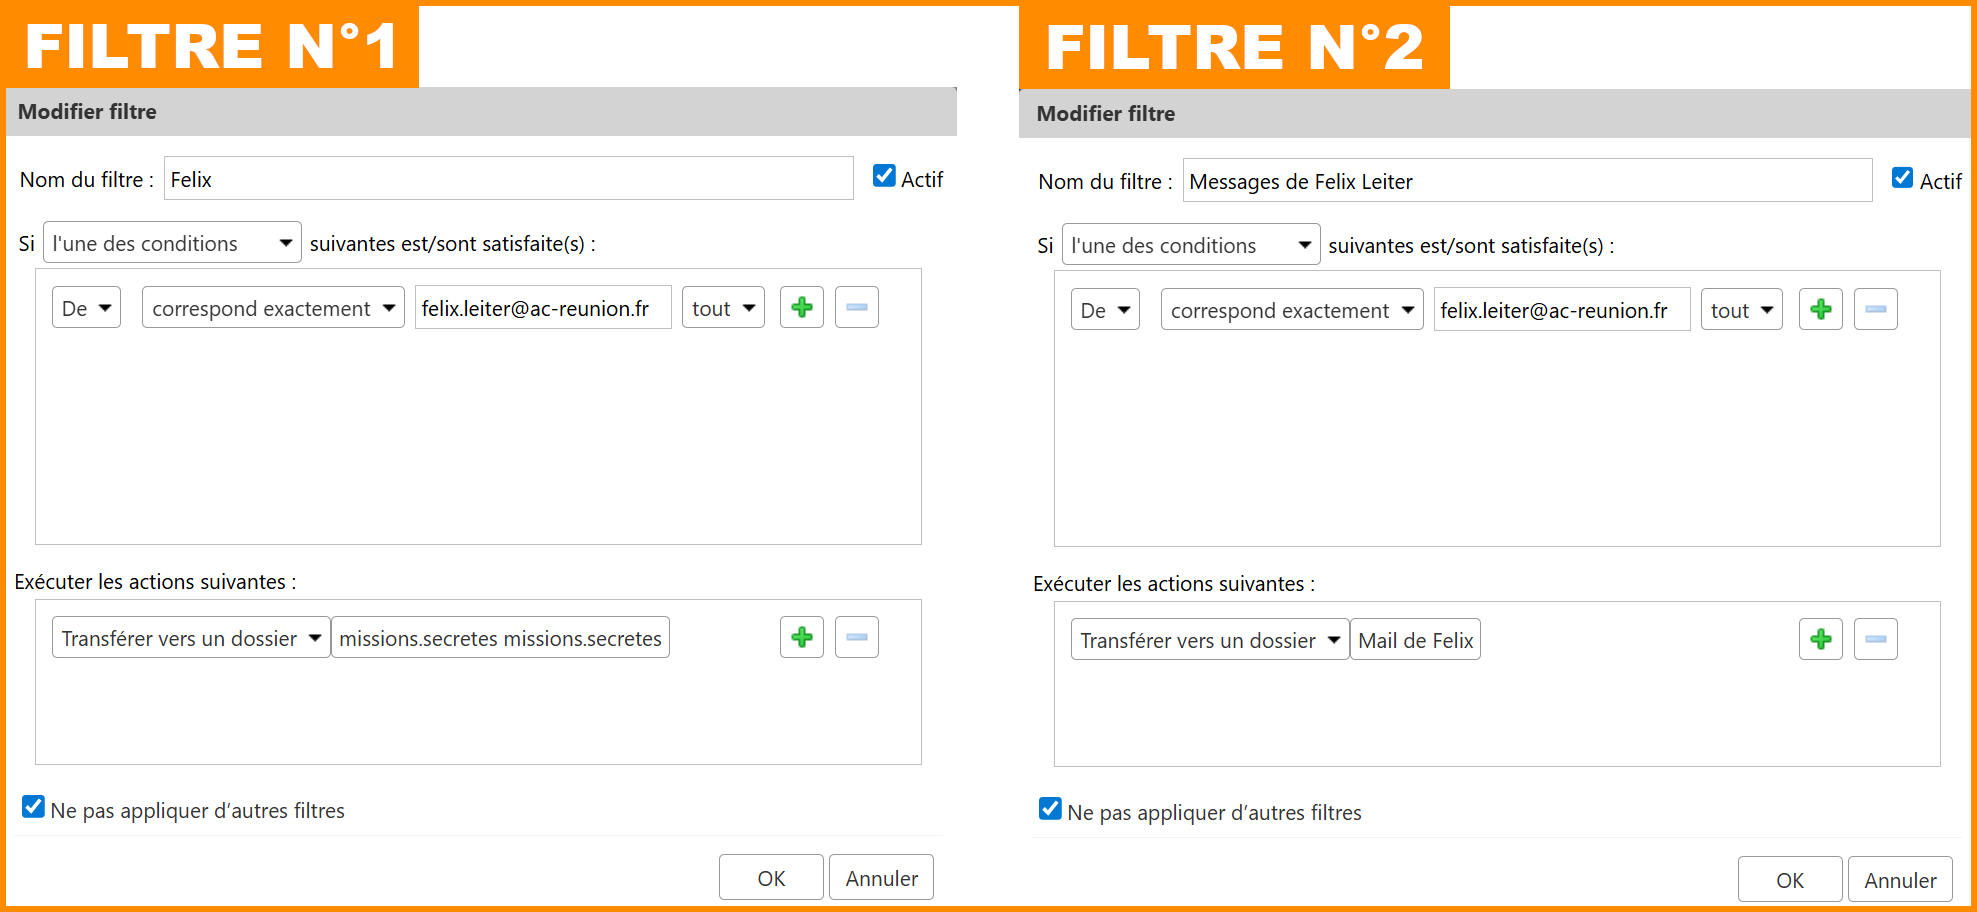Screen dimensions: 1977x912
Task: Remove the action row in Filtre N°2
Action: (1875, 640)
